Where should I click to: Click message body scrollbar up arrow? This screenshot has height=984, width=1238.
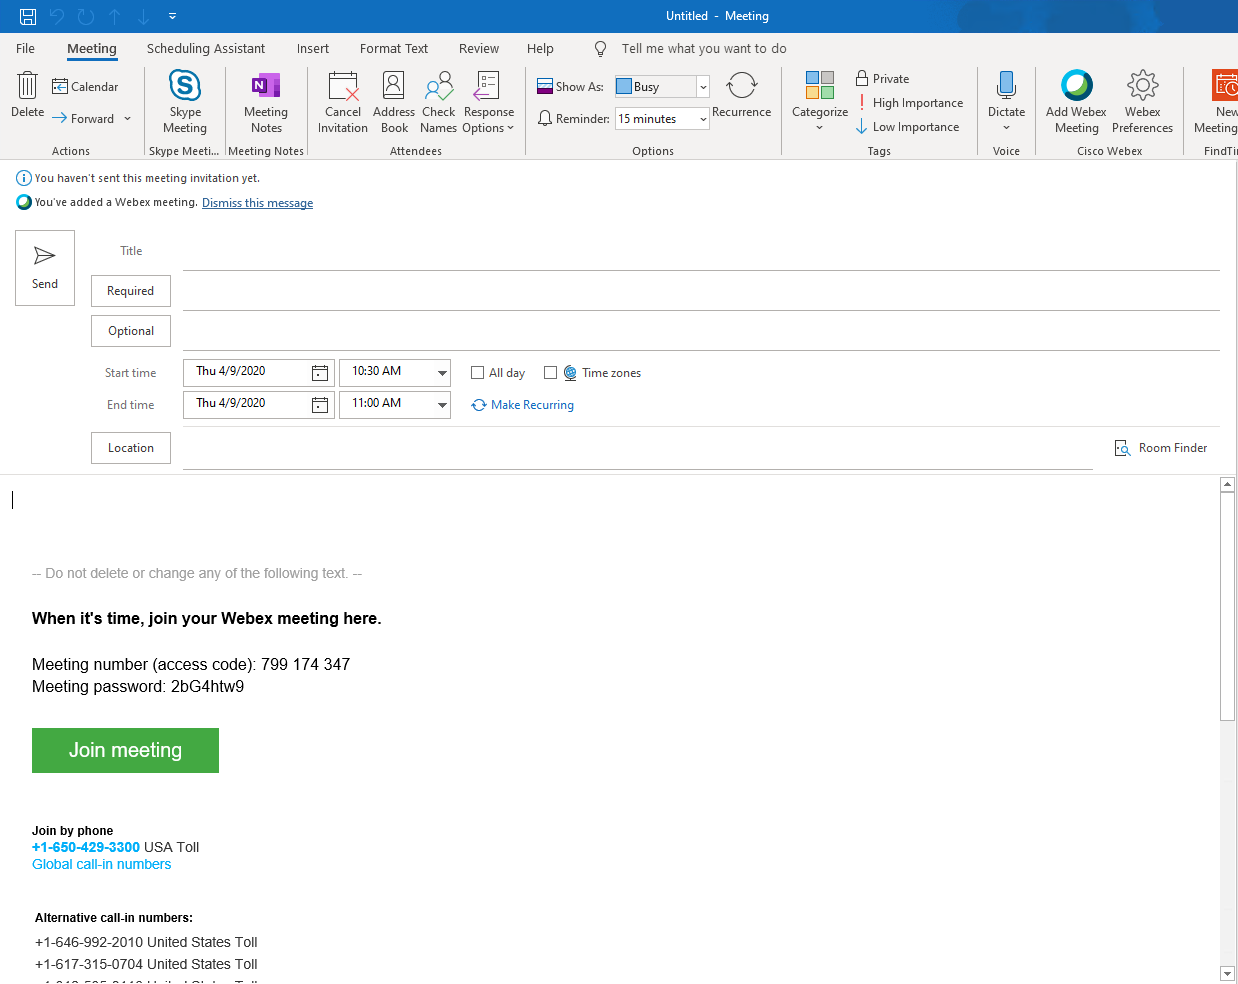click(1228, 485)
